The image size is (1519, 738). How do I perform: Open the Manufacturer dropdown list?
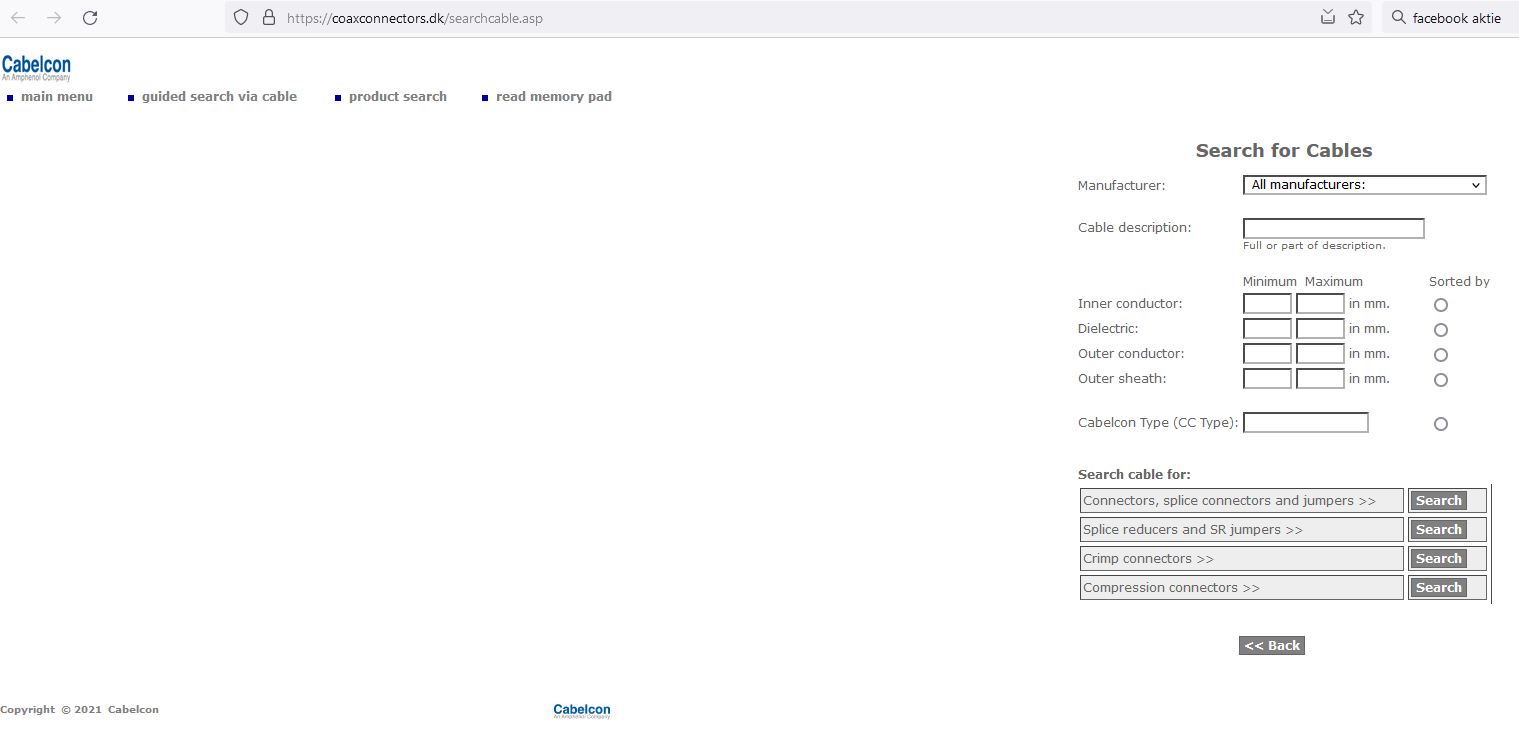1364,185
